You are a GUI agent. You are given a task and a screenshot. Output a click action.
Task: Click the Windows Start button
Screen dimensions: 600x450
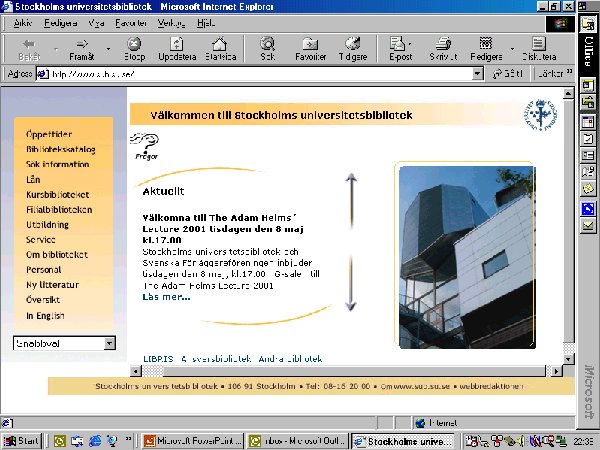tap(22, 440)
